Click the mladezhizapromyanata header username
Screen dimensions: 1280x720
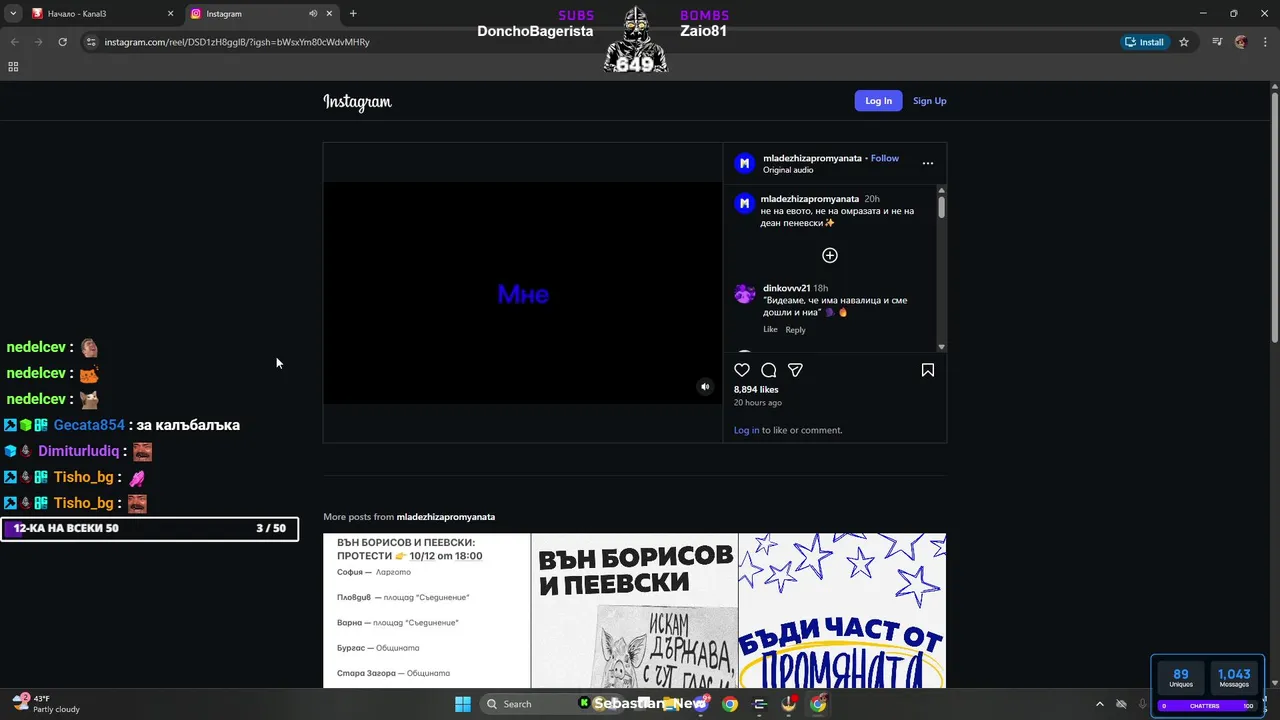point(813,158)
